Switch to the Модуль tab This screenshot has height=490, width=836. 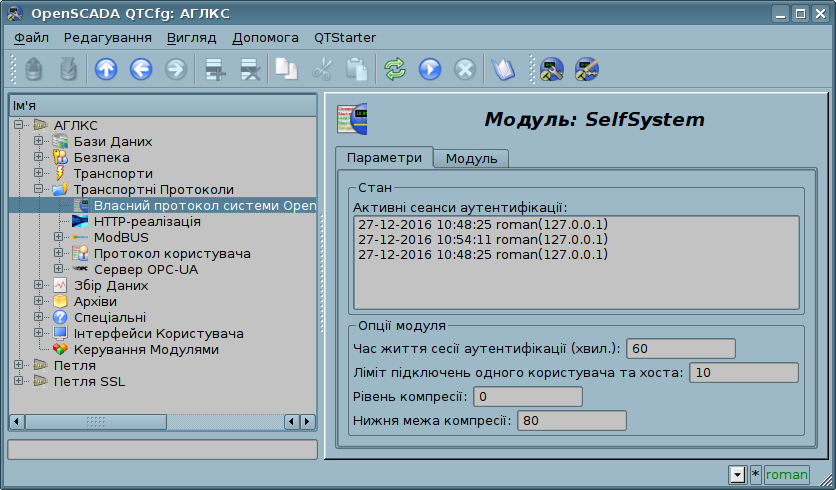click(471, 158)
